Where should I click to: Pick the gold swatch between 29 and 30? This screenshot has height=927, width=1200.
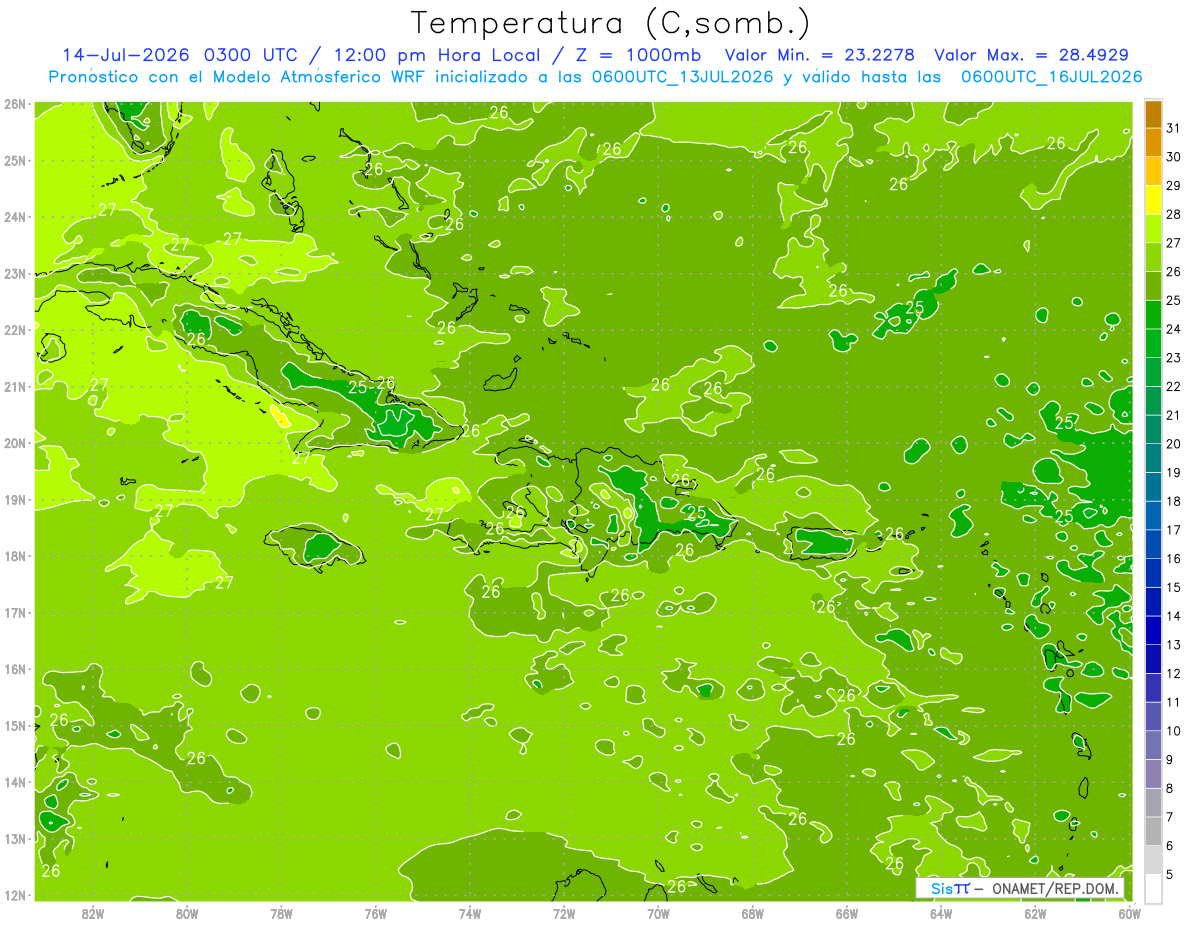point(1153,172)
